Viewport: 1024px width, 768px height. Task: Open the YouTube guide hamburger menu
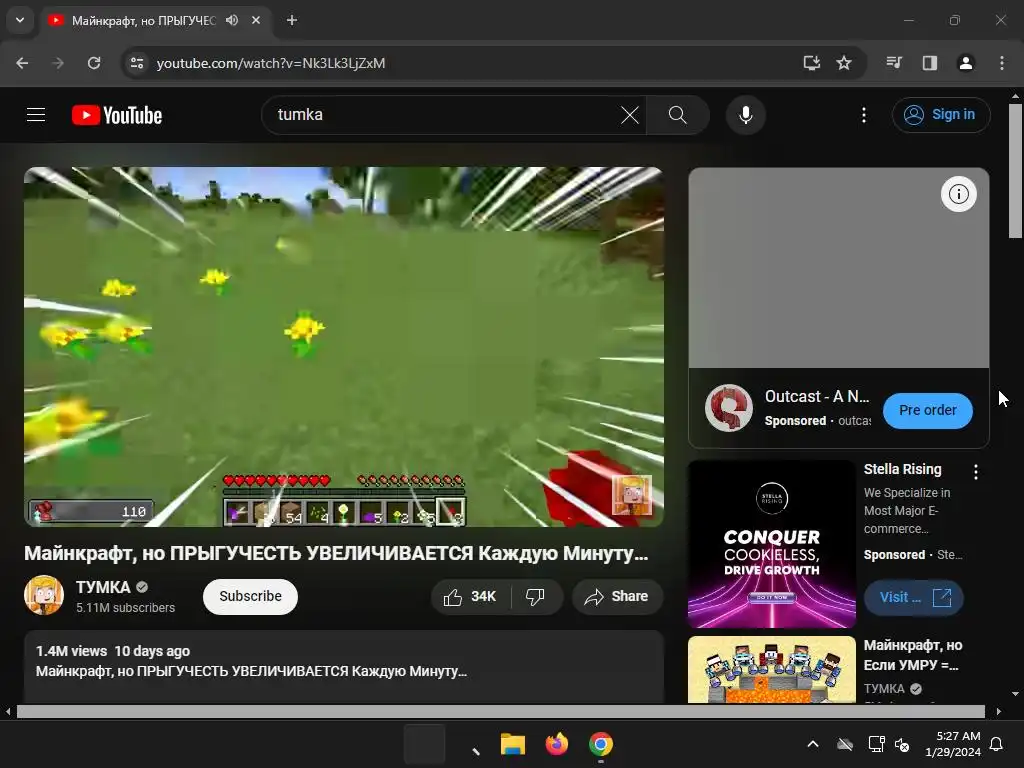coord(36,115)
